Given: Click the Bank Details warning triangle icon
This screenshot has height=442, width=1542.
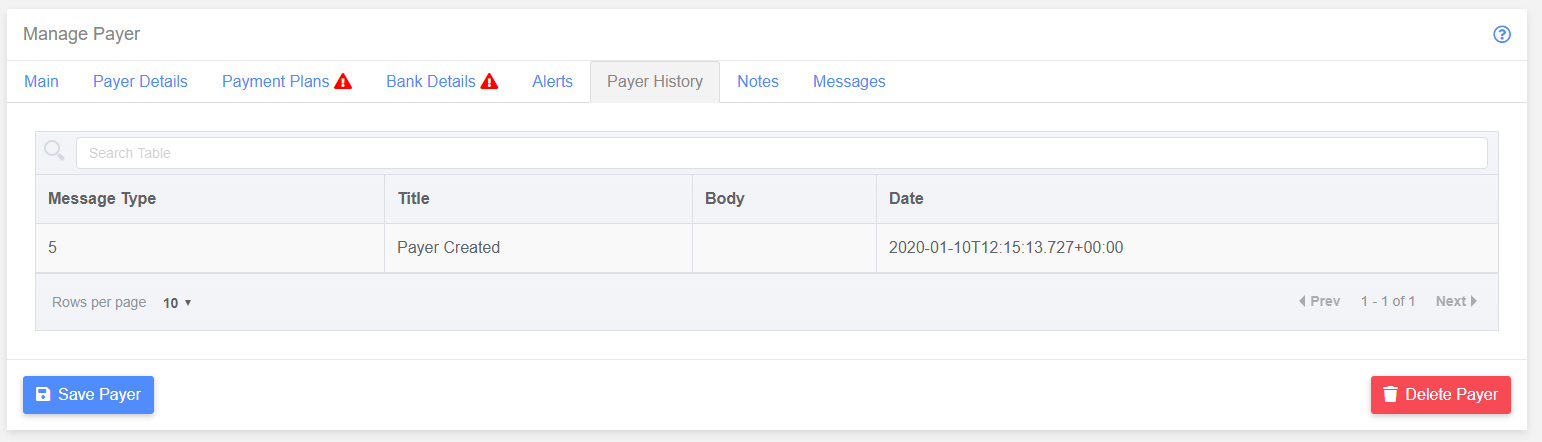Looking at the screenshot, I should (489, 82).
